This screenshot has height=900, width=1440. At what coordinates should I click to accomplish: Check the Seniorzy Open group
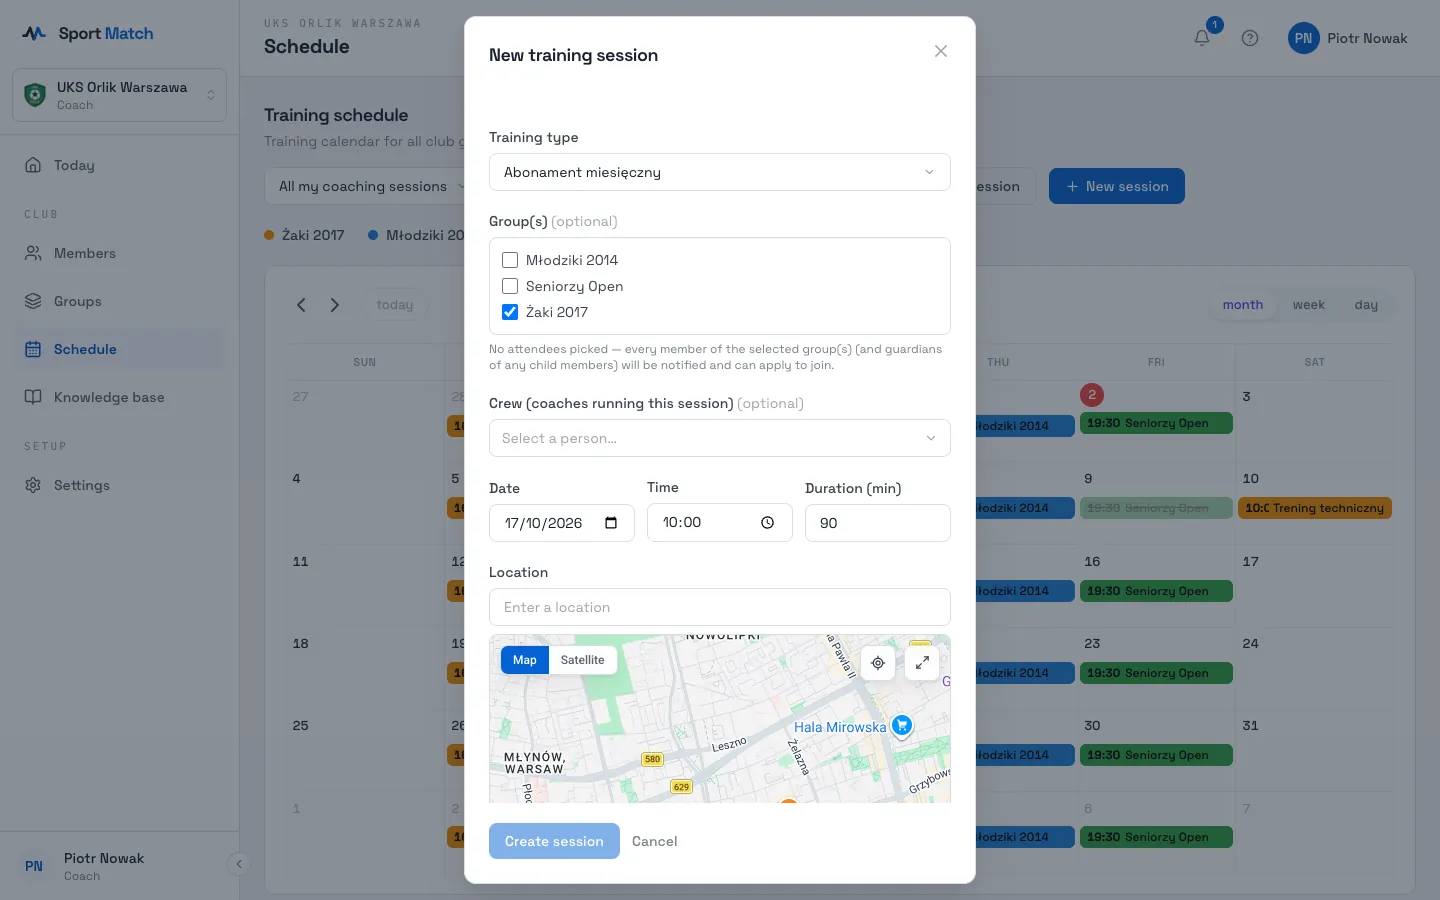tap(510, 286)
